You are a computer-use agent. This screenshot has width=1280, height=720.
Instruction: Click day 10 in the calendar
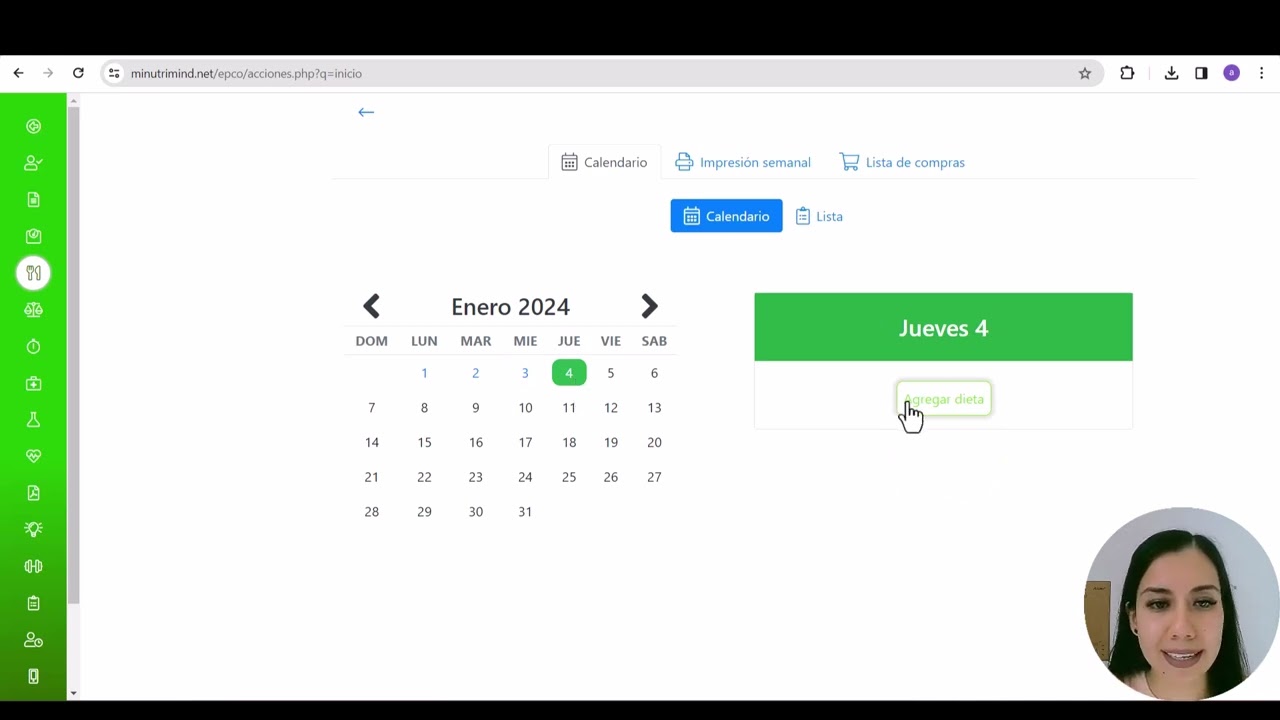(525, 408)
